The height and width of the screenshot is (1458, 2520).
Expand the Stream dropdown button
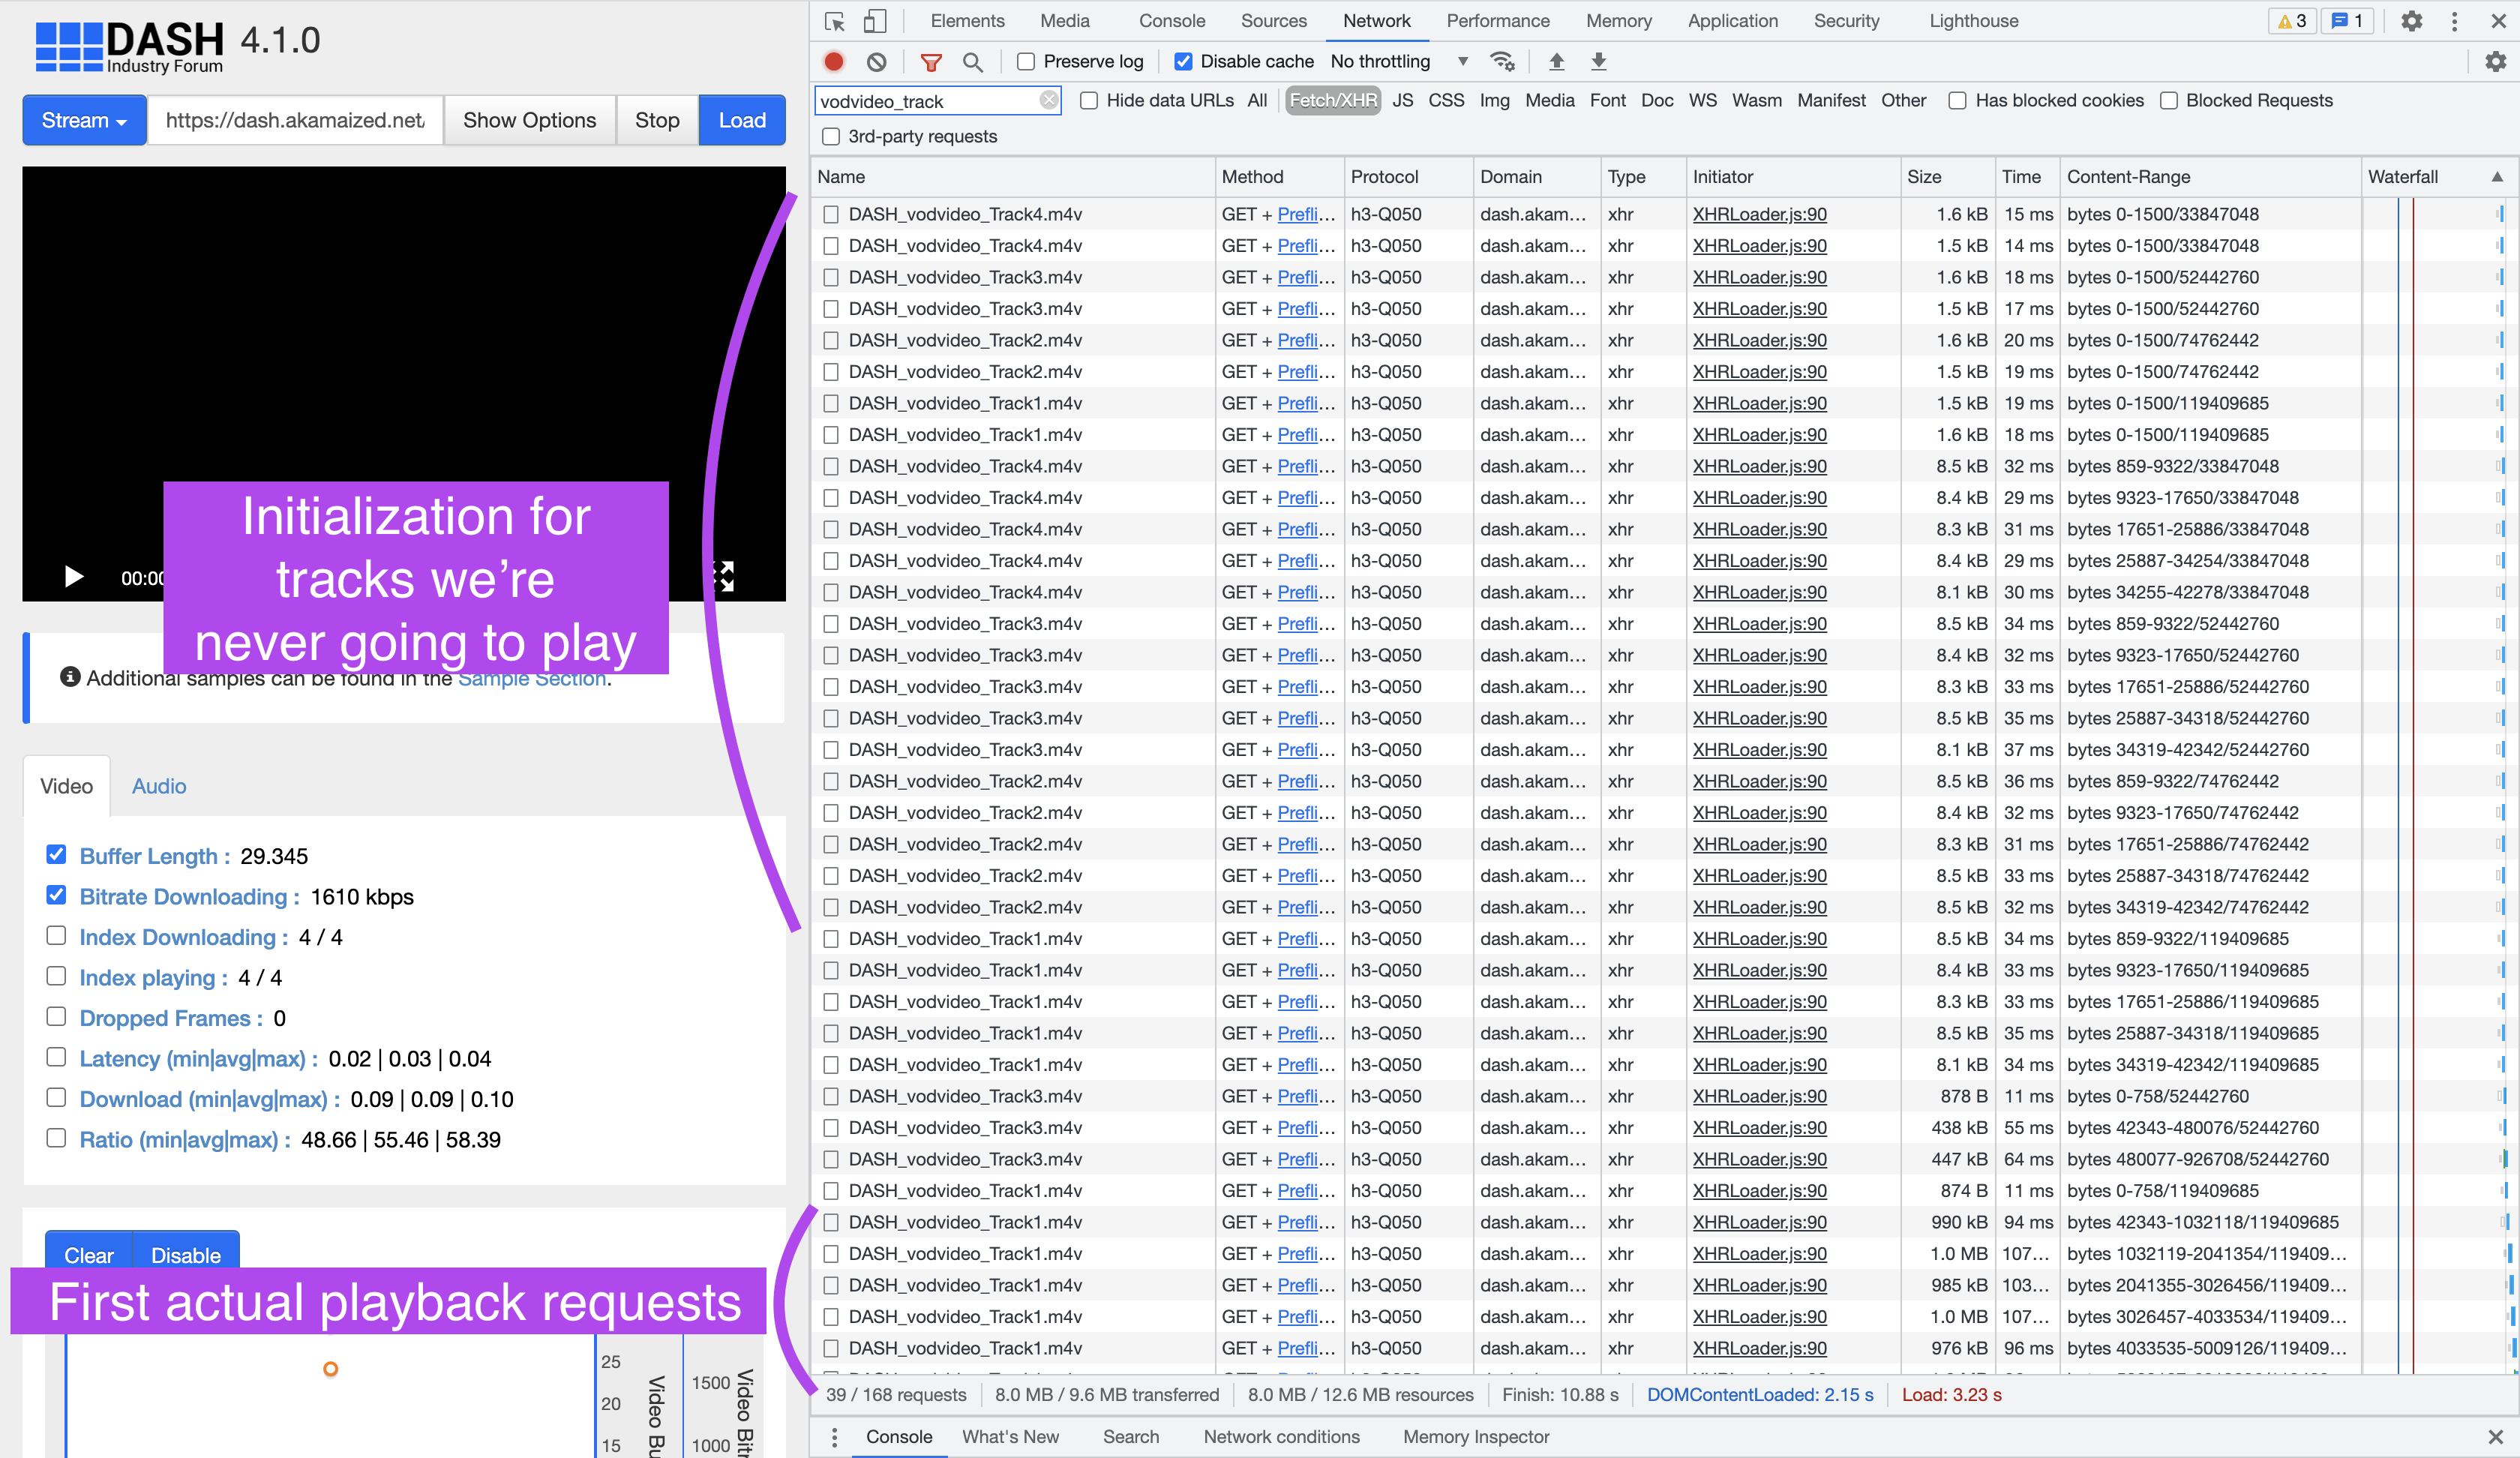click(x=84, y=120)
